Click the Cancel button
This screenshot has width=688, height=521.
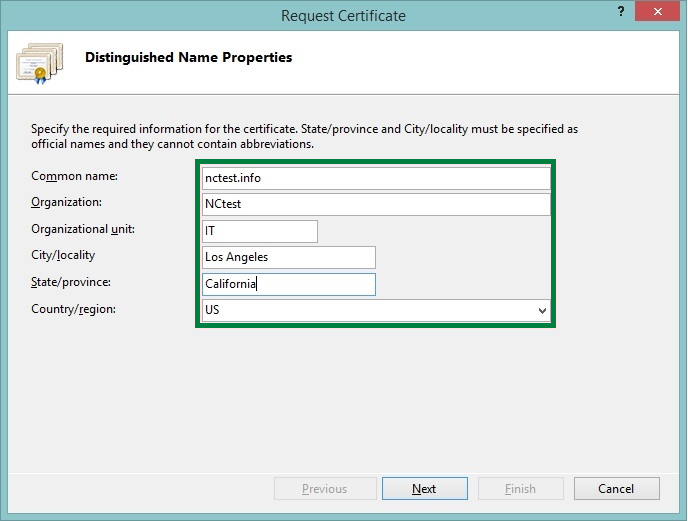click(x=616, y=489)
